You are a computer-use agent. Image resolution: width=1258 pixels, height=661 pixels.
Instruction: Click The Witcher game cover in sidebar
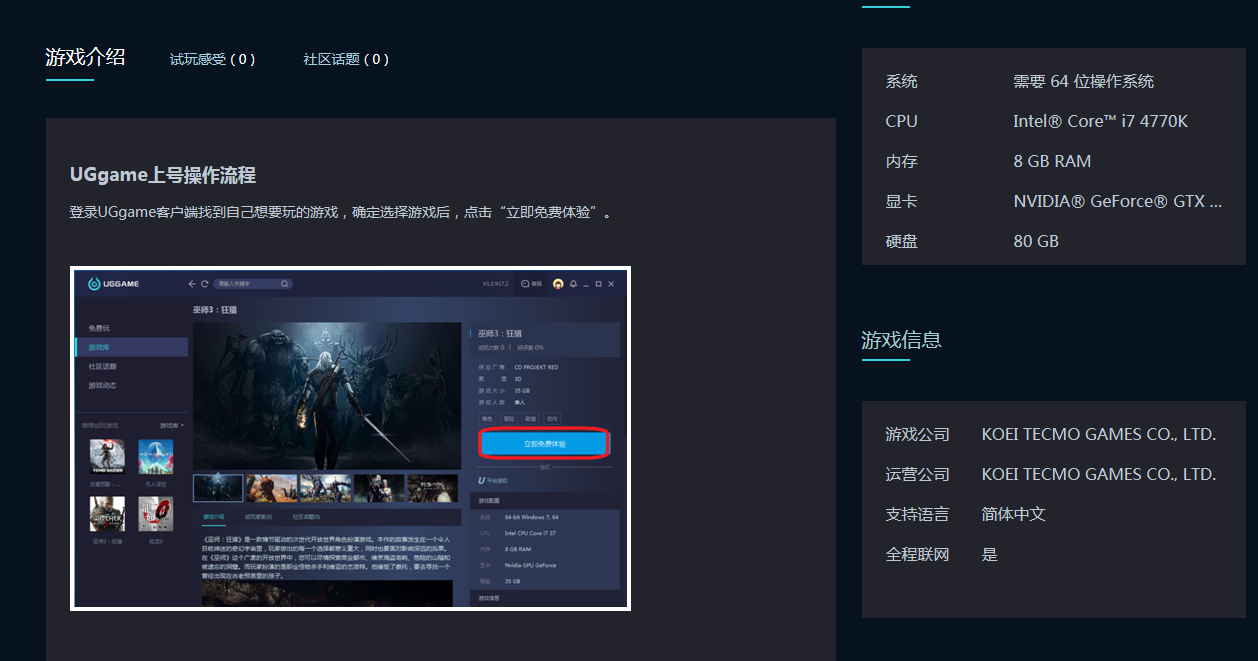[107, 514]
